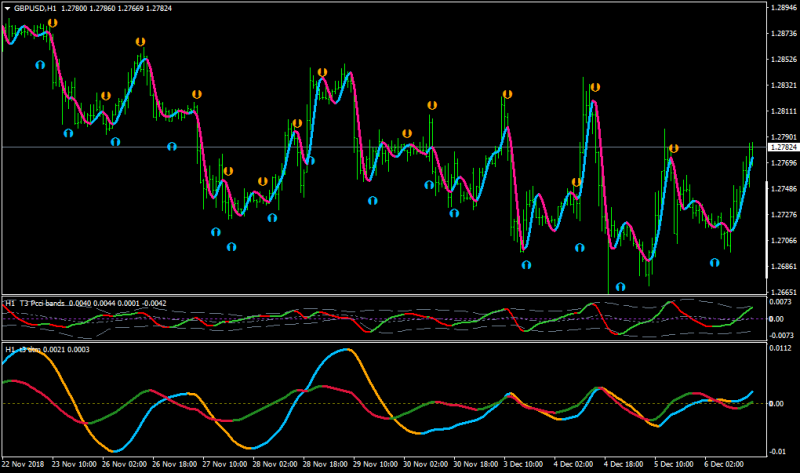
Task: Click the 30 Nov 02:00 time label
Action: 426,464
